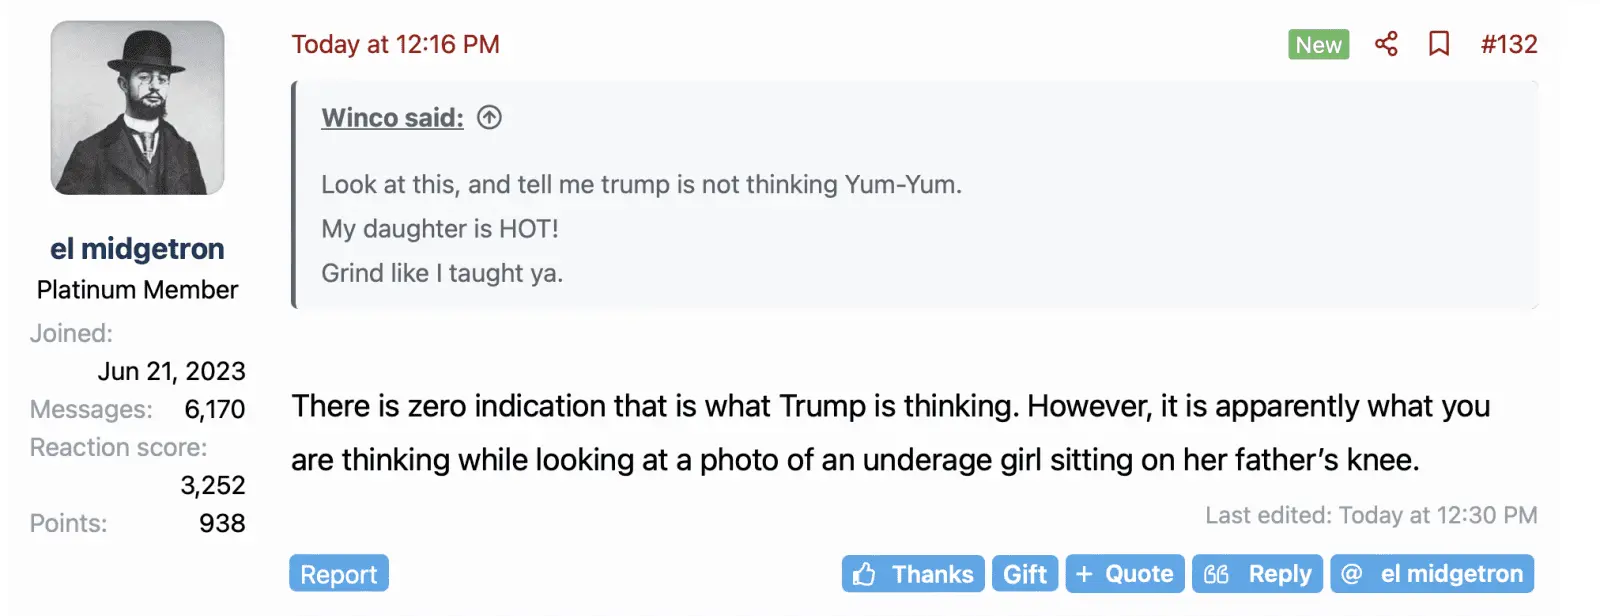Image resolution: width=1600 pixels, height=616 pixels.
Task: Click the green New badge
Action: click(1318, 44)
